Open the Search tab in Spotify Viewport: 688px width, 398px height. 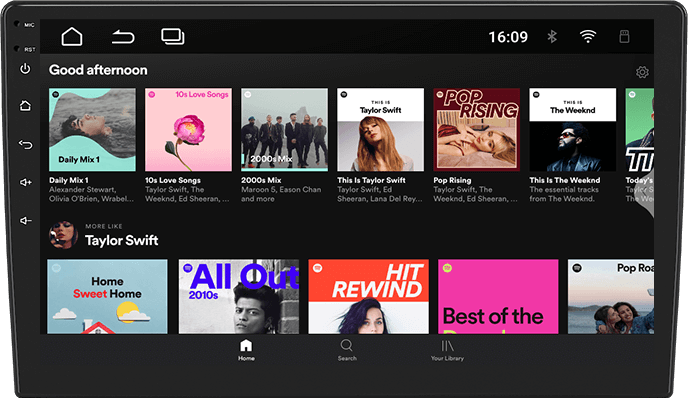(347, 350)
